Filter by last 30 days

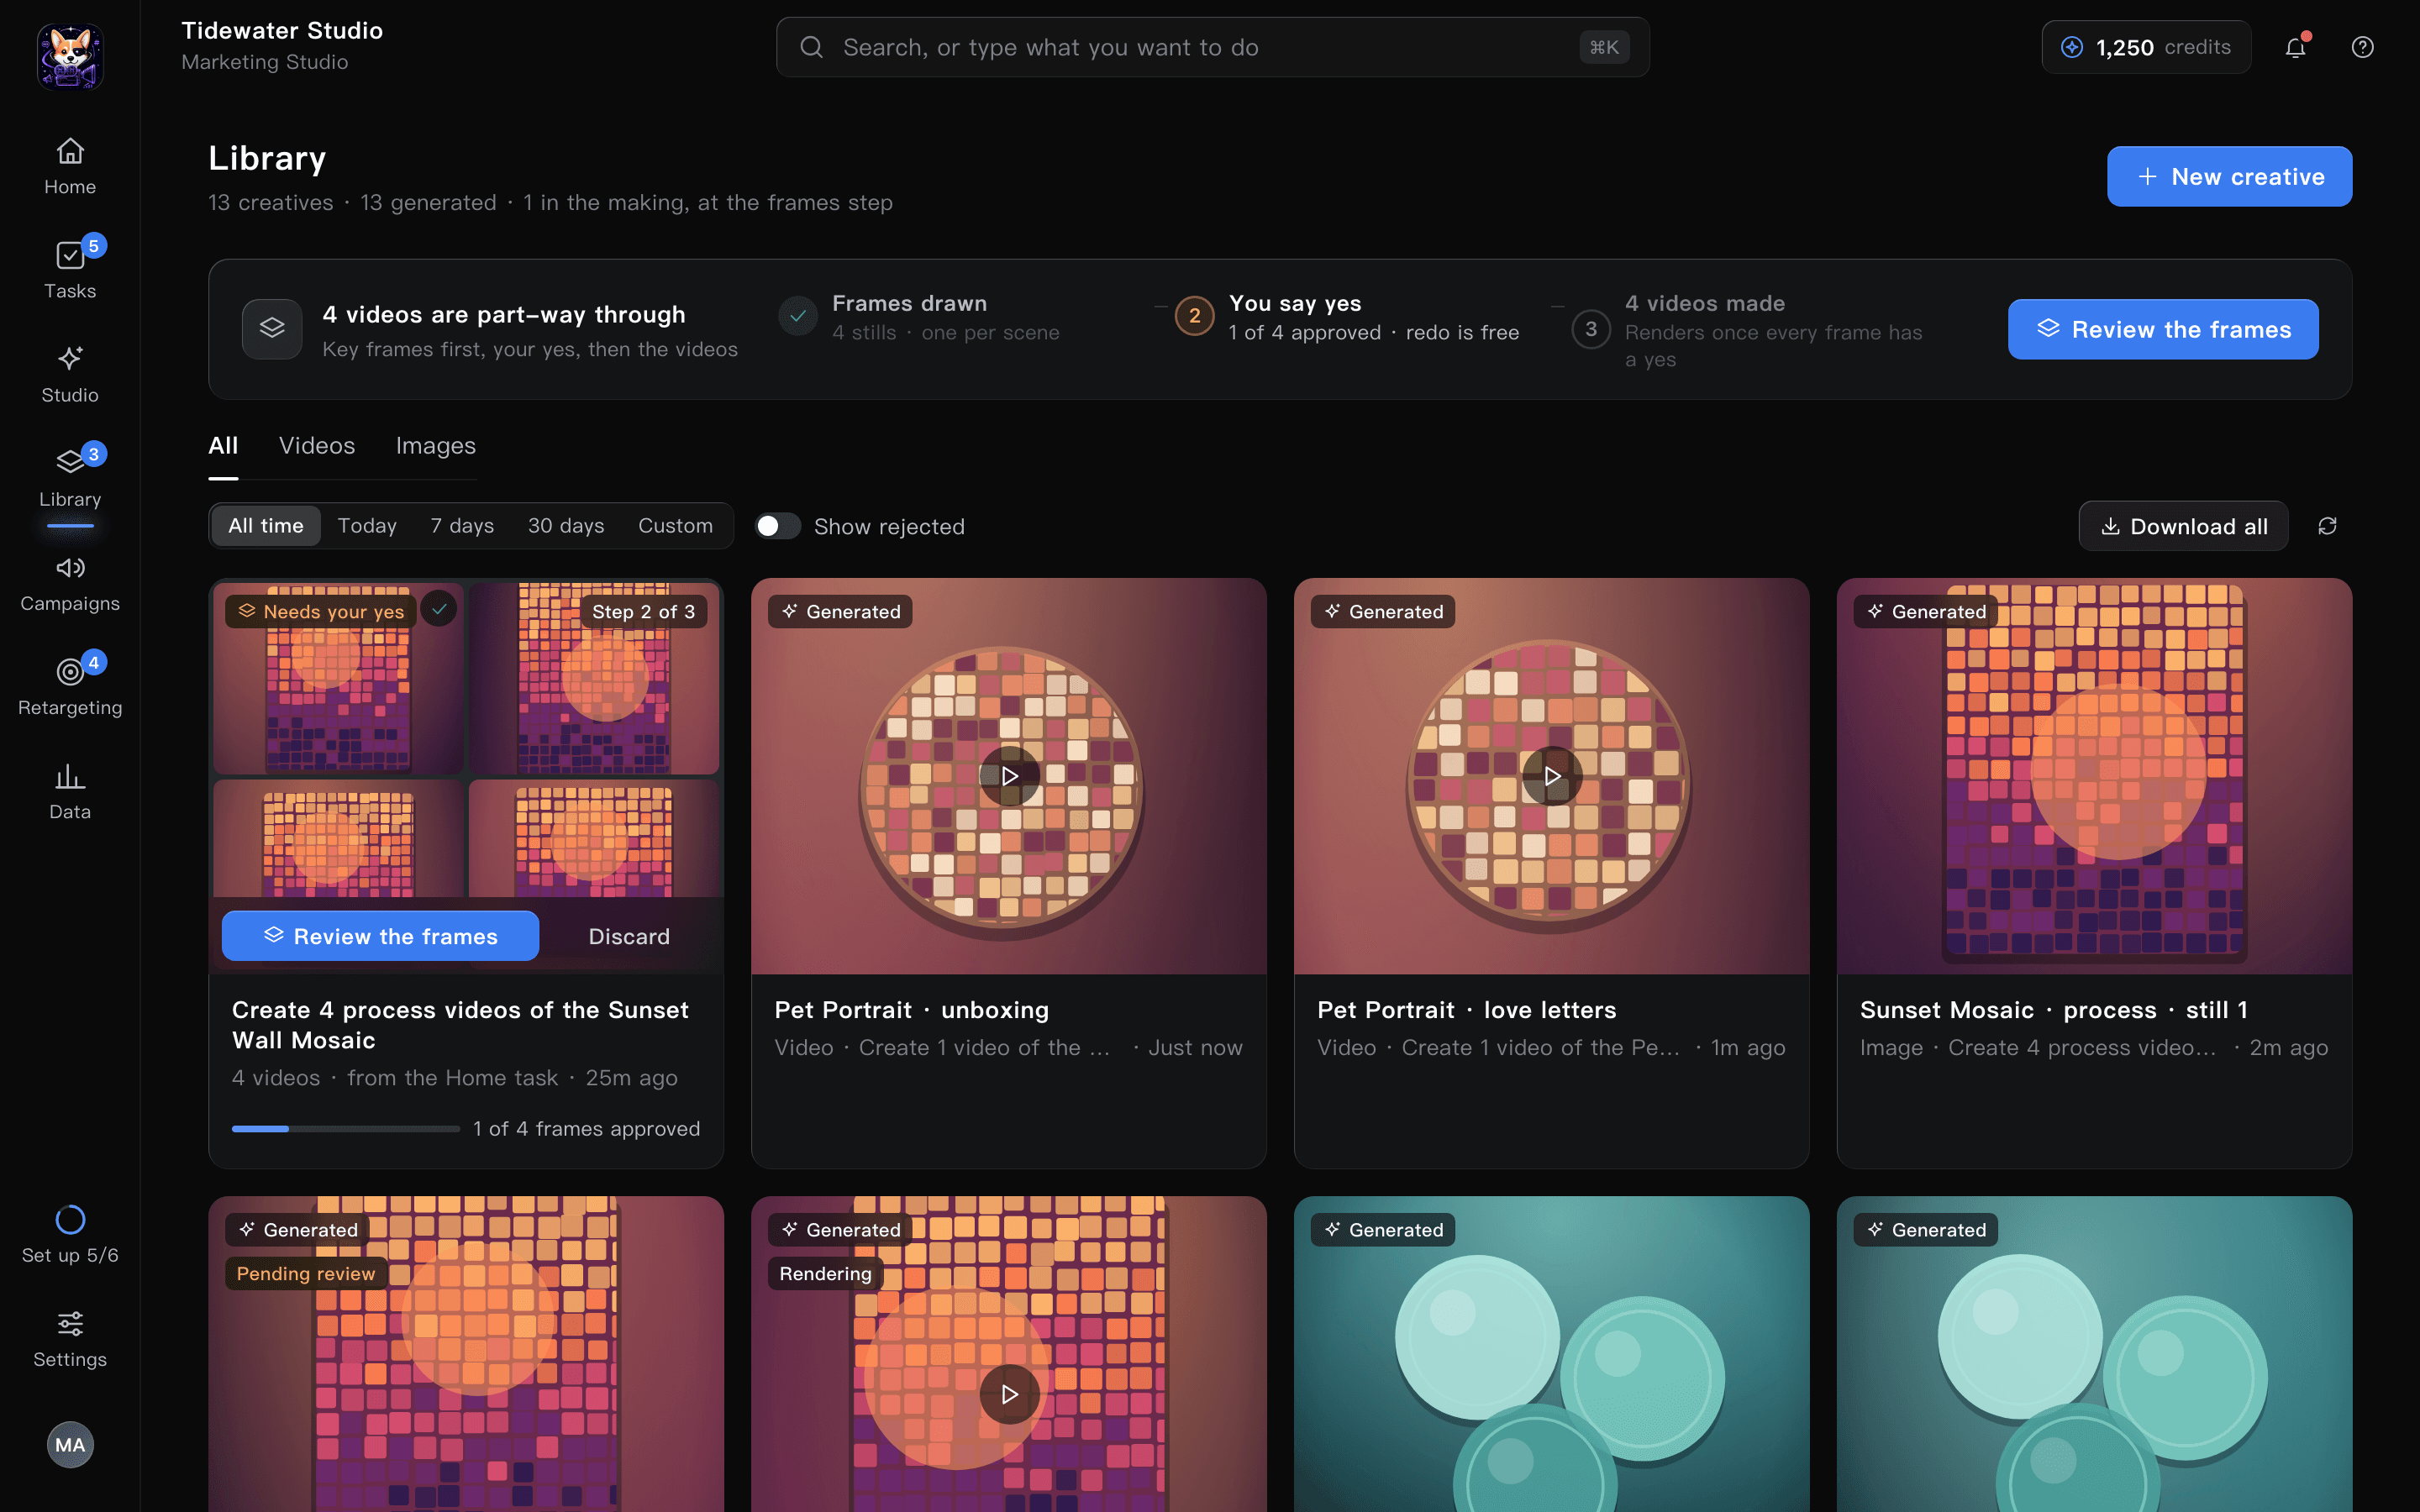pos(566,525)
